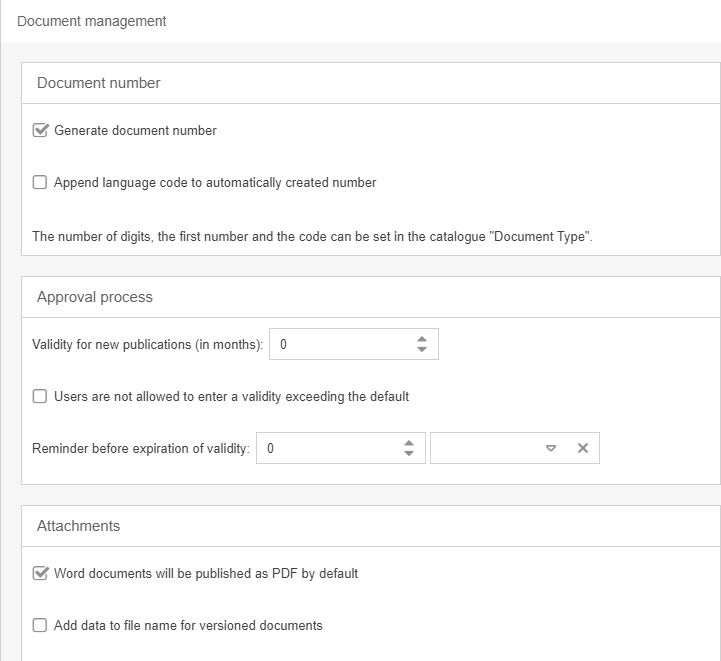Image resolution: width=721 pixels, height=661 pixels.
Task: Increase reminder before expiration value
Action: click(x=408, y=443)
